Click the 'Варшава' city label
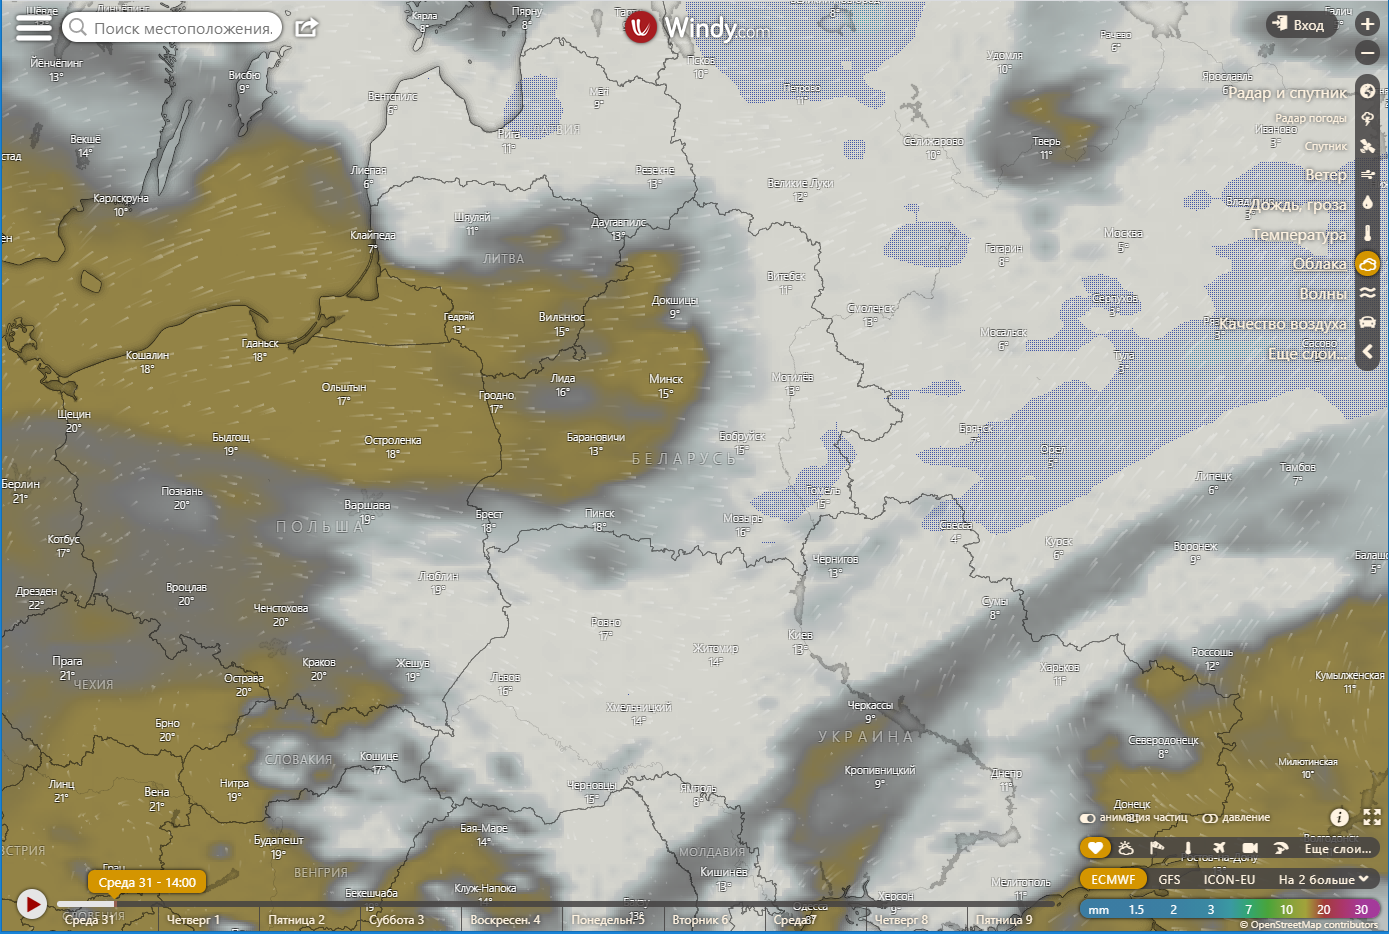 [367, 506]
